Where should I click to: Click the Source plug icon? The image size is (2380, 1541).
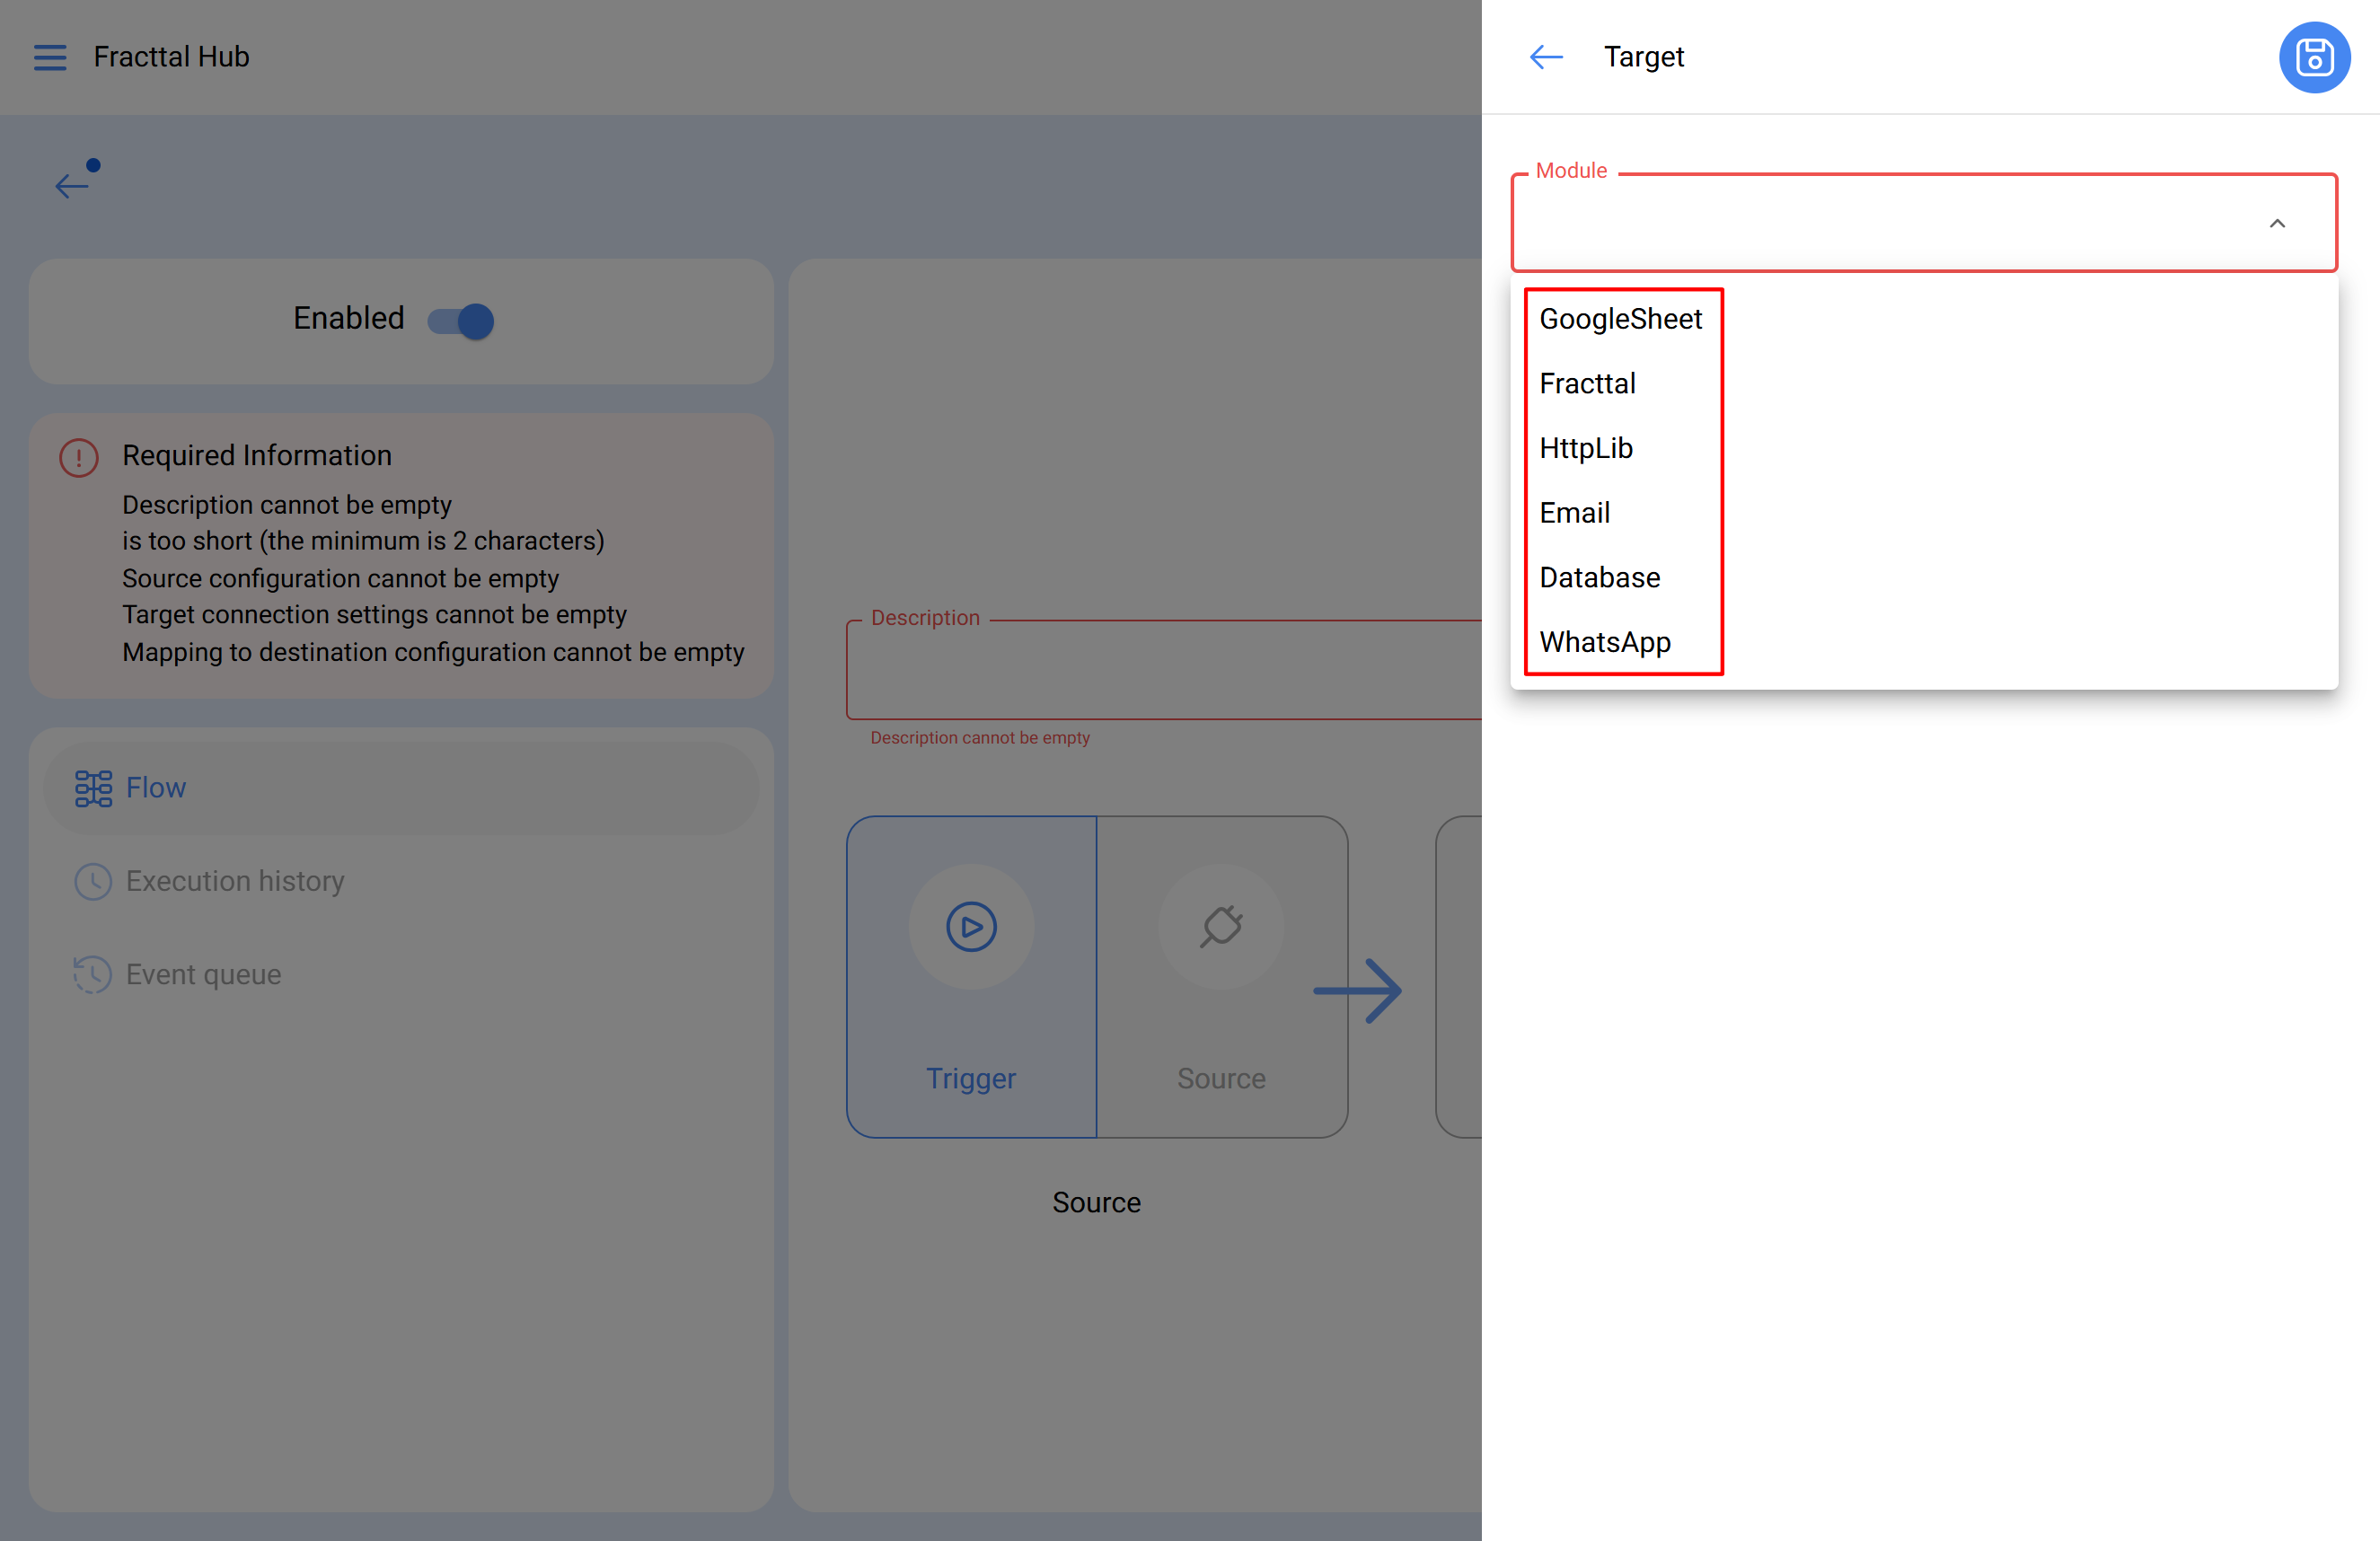point(1220,926)
